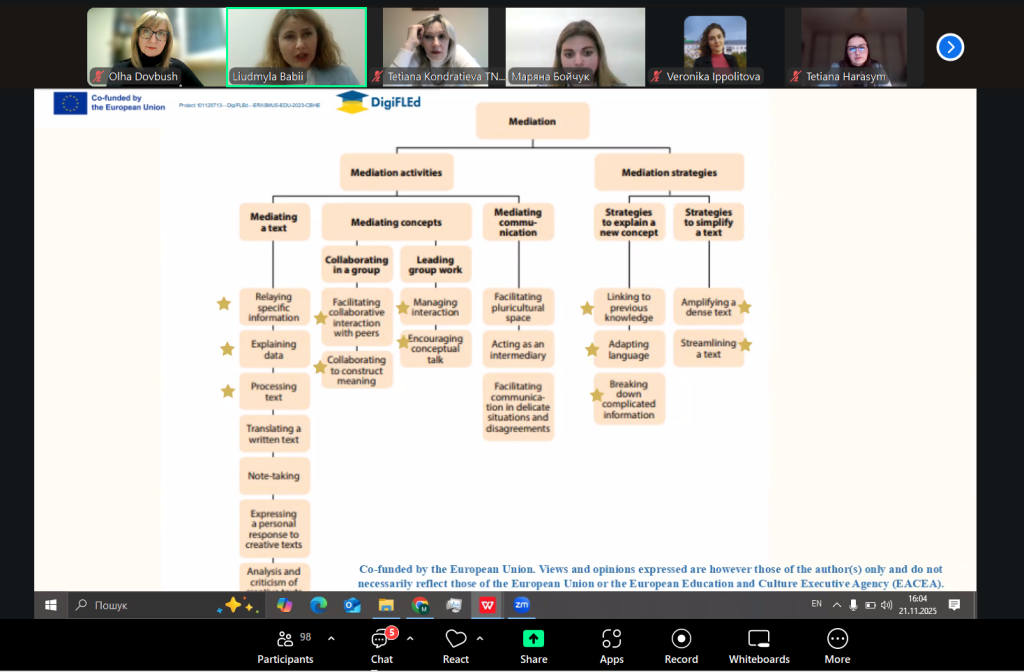Open the Windows notification center icon
Image resolution: width=1024 pixels, height=672 pixels.
tap(954, 605)
